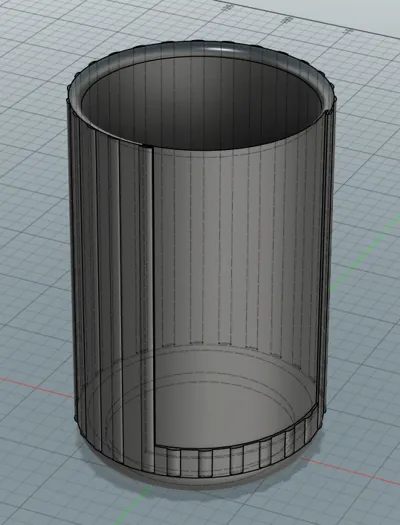Select the tall ribbed outer surface on the left
400x525 pixels.
pos(110,288)
